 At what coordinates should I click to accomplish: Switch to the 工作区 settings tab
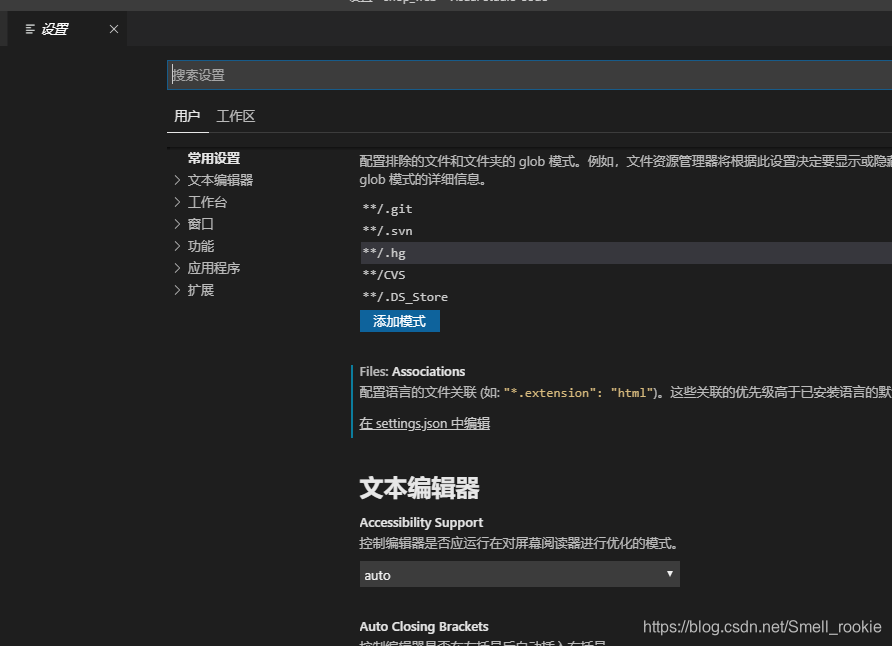[236, 116]
